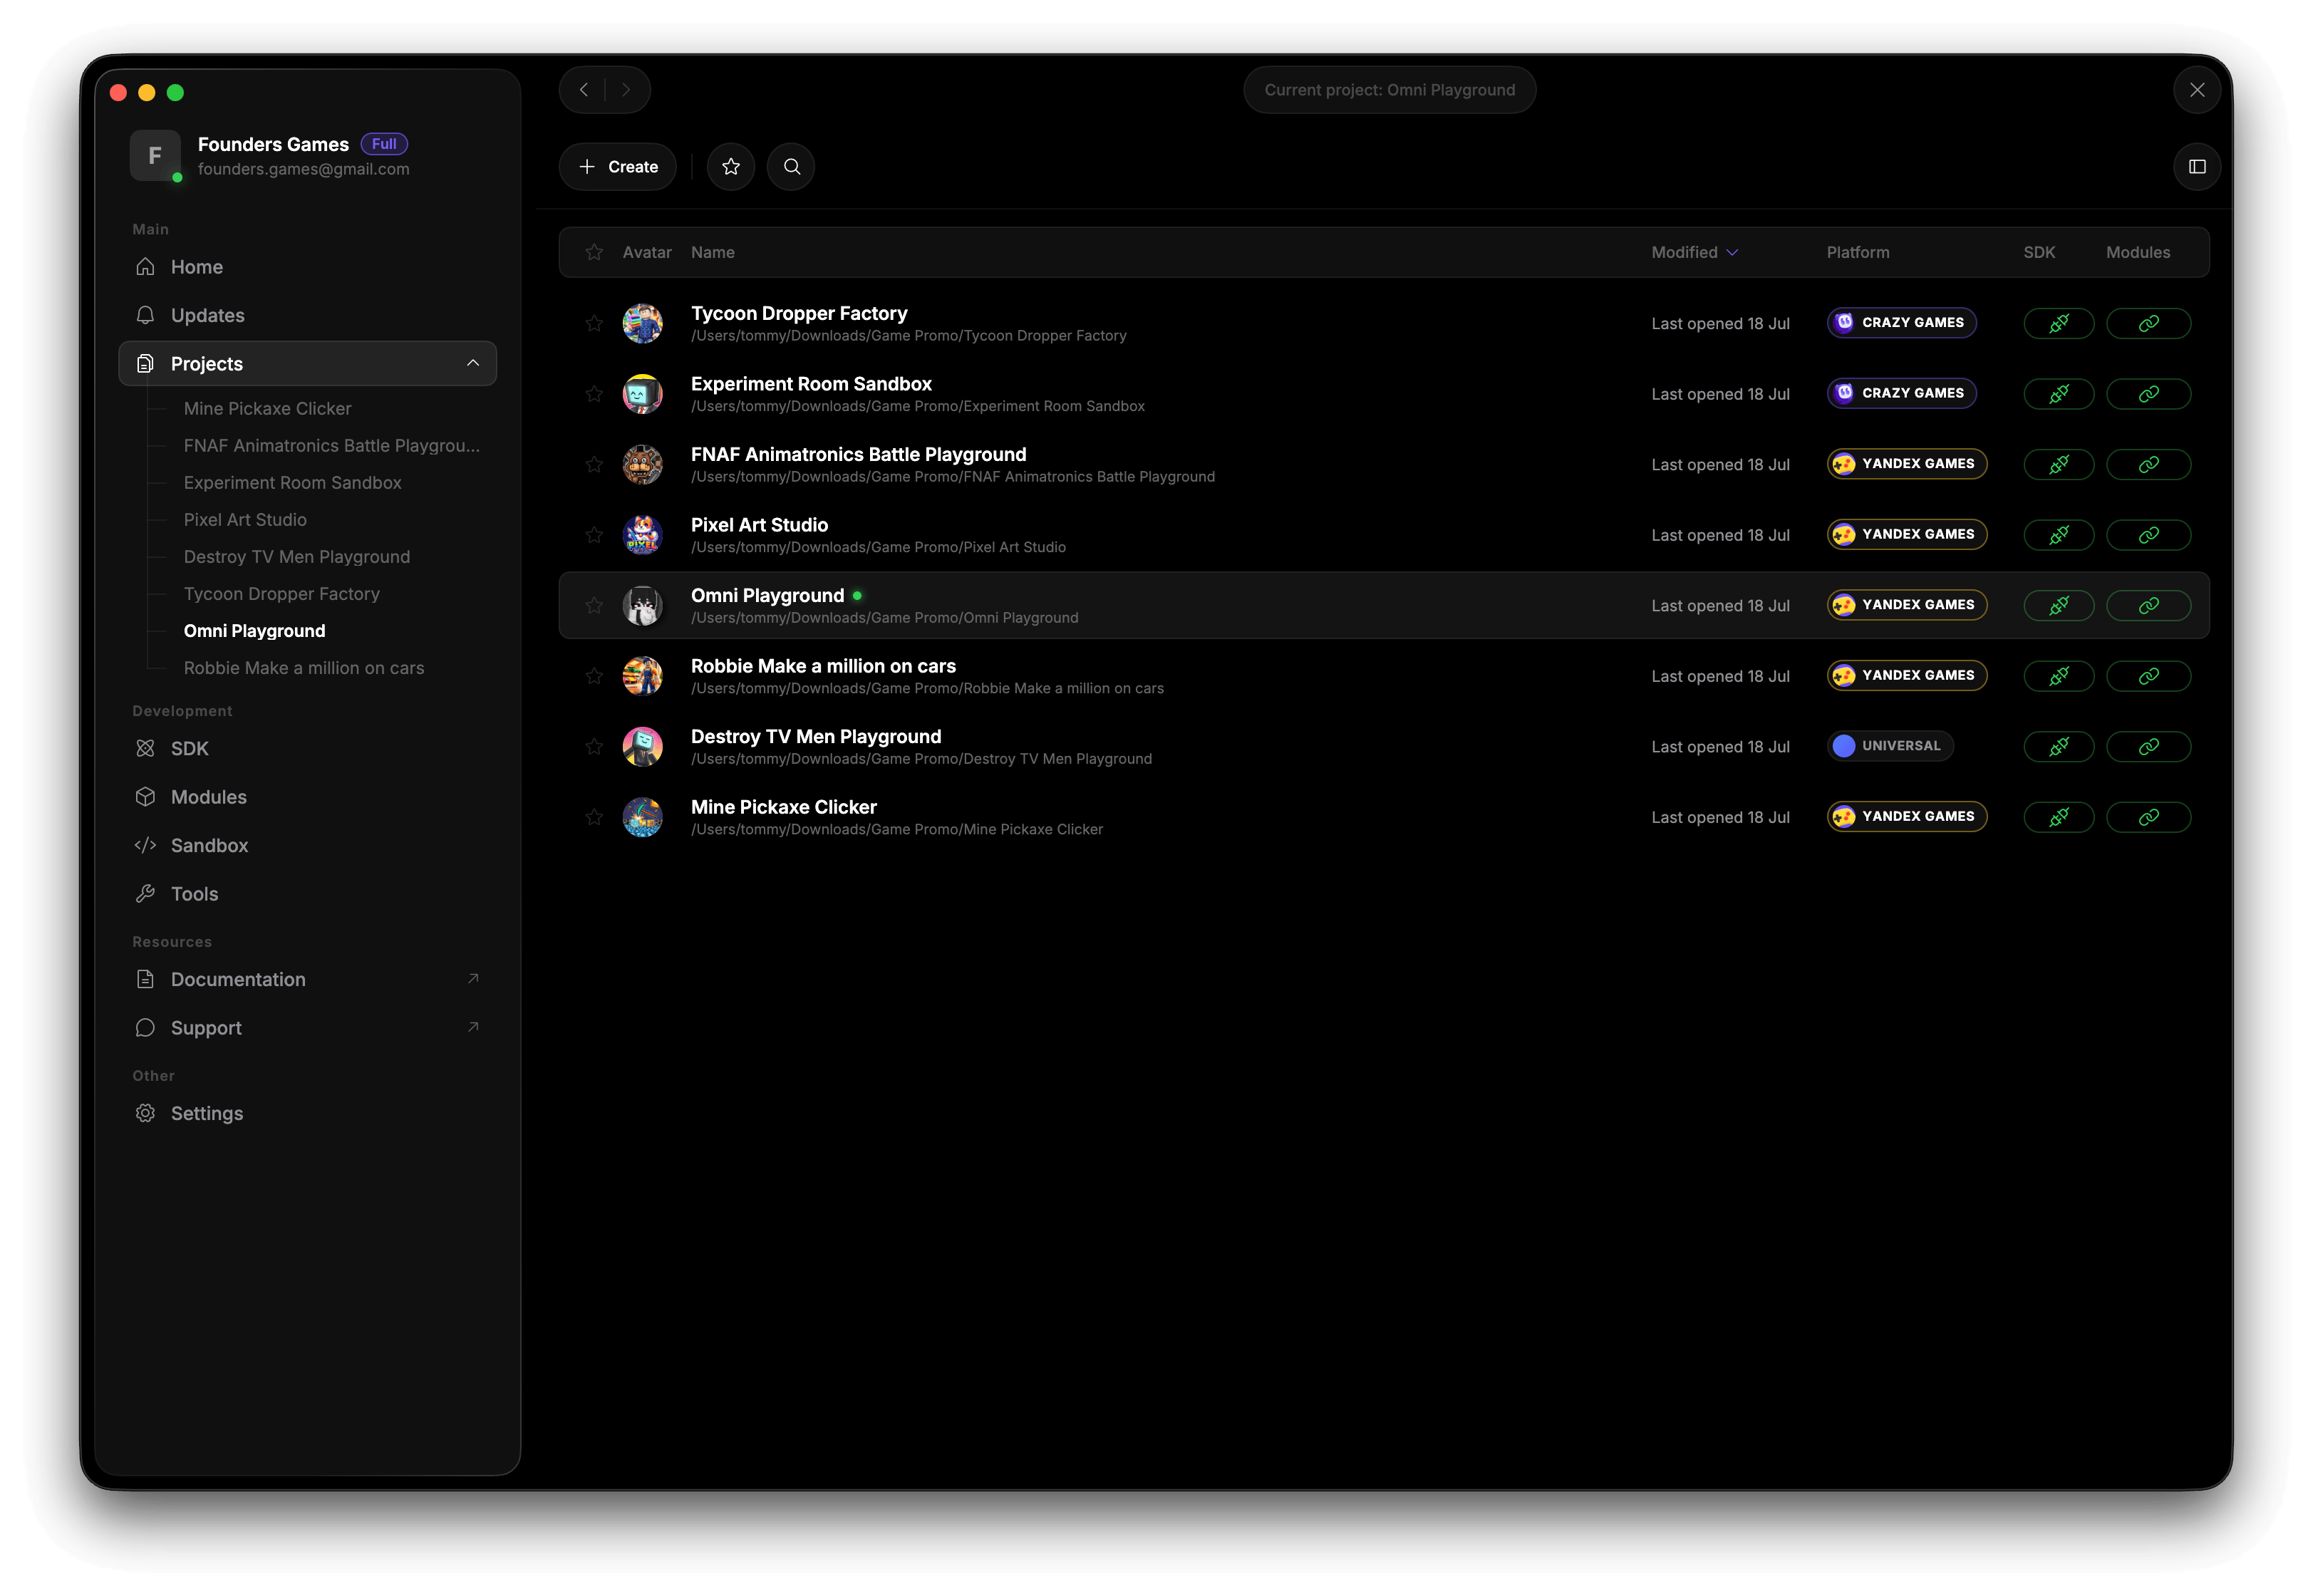Image resolution: width=2313 pixels, height=1596 pixels.
Task: Click Modules link icon for Pixel Art Studio
Action: [2148, 535]
